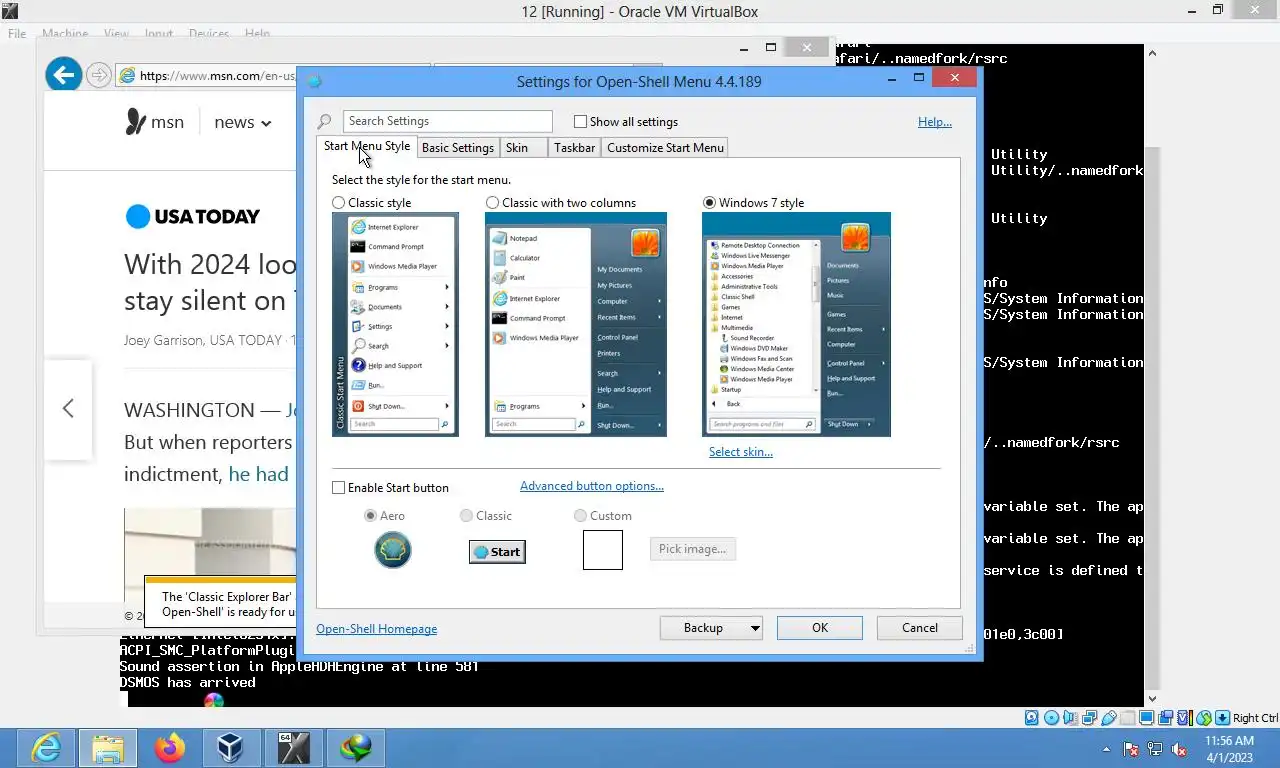
Task: Open File Explorer from the taskbar
Action: click(108, 747)
